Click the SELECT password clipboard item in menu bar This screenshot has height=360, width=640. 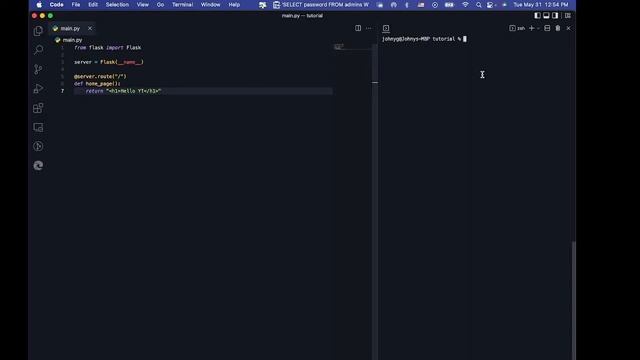point(321,4)
